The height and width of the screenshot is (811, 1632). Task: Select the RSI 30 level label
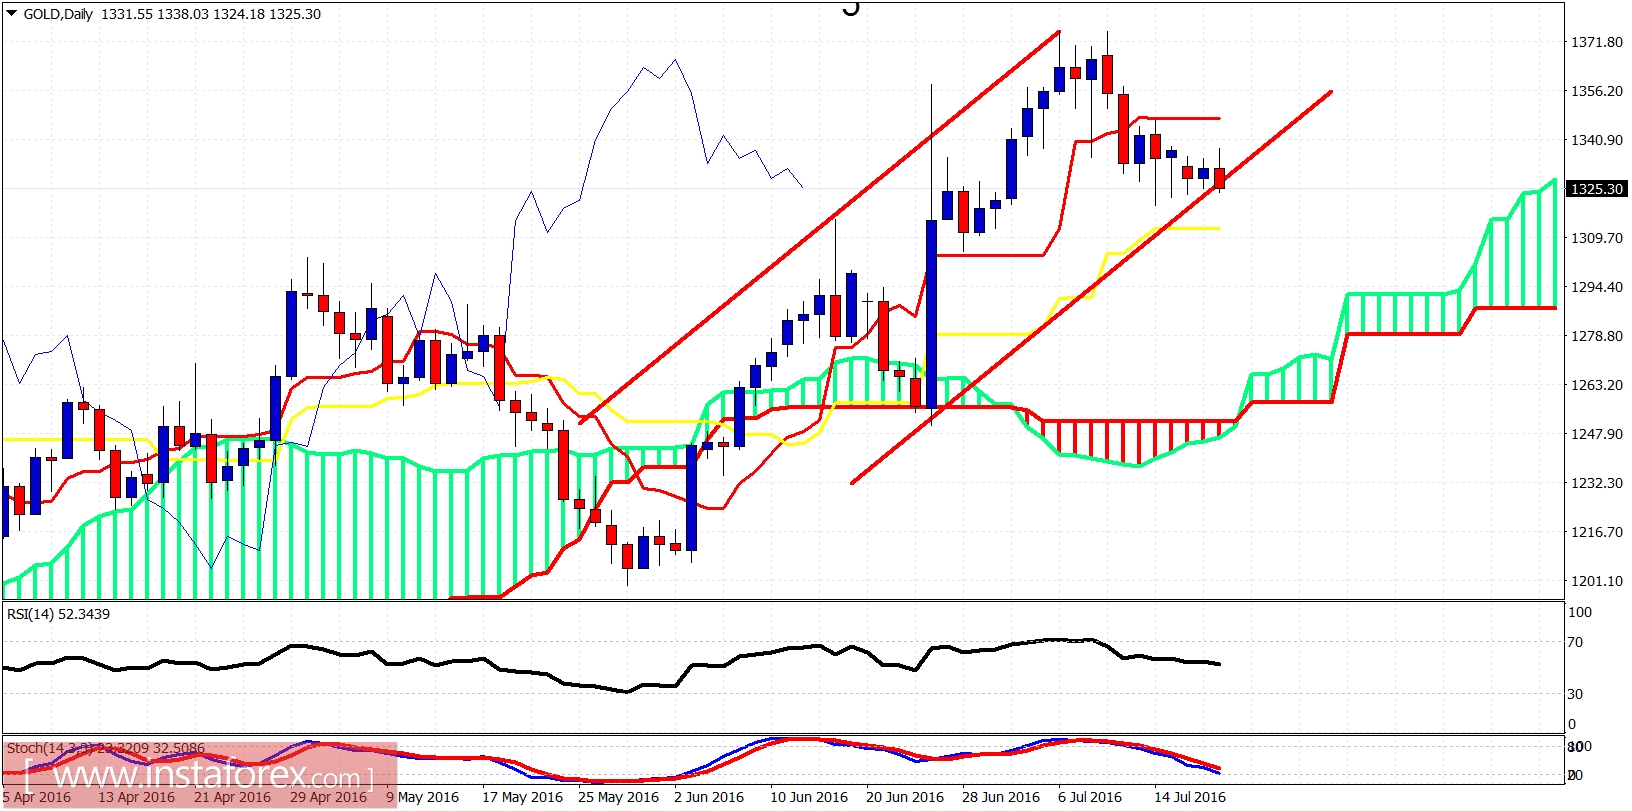coord(1576,693)
